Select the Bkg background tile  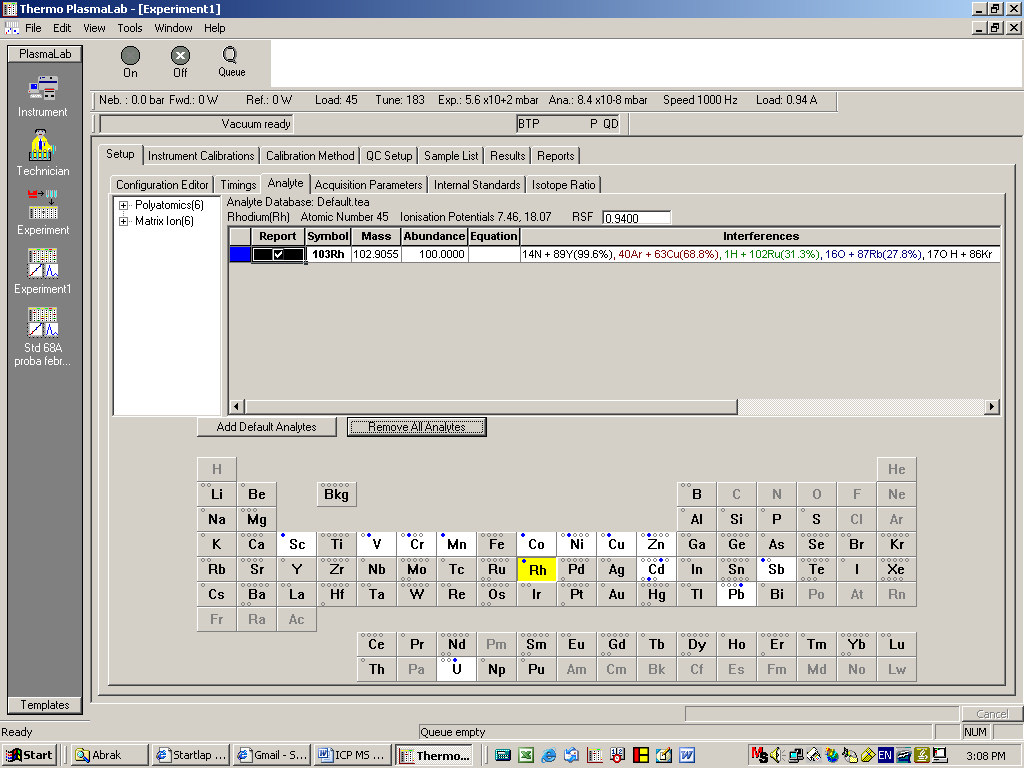336,494
